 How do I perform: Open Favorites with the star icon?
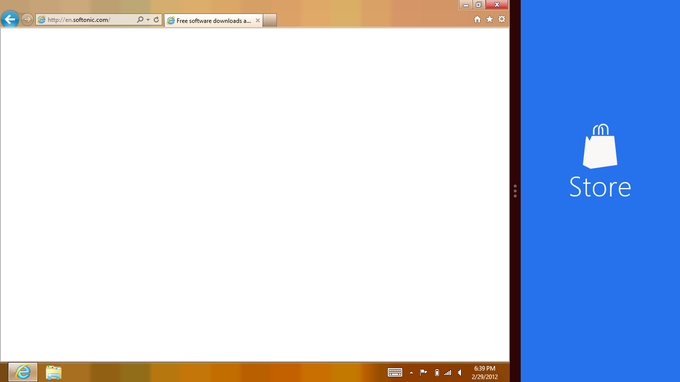point(490,19)
